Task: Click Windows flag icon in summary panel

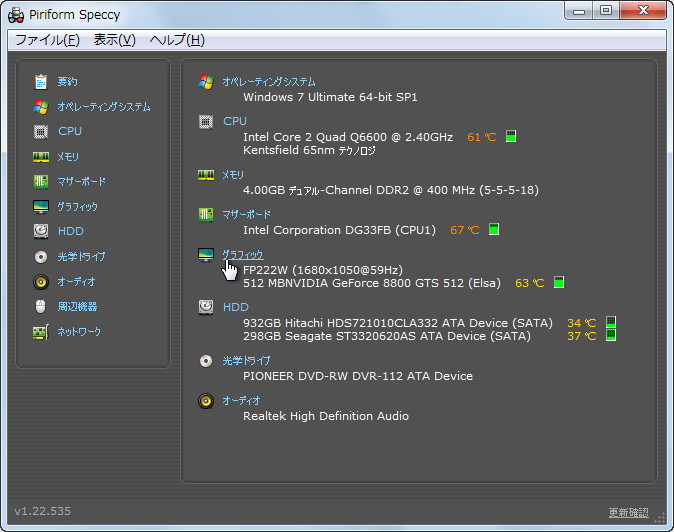Action: pyautogui.click(x=206, y=82)
